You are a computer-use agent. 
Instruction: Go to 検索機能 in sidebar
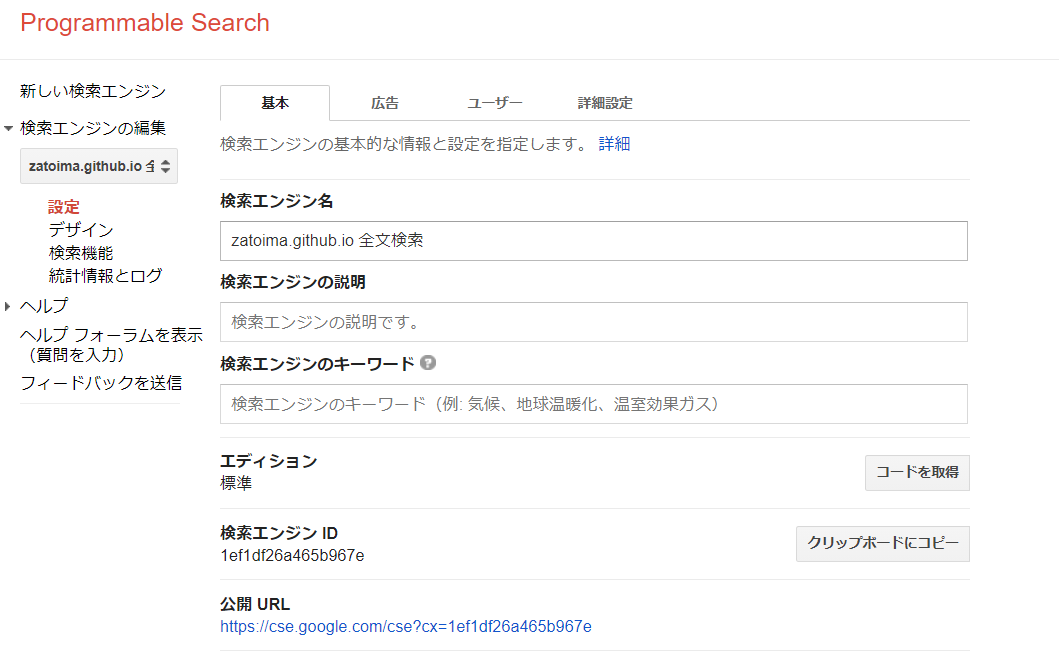click(81, 253)
